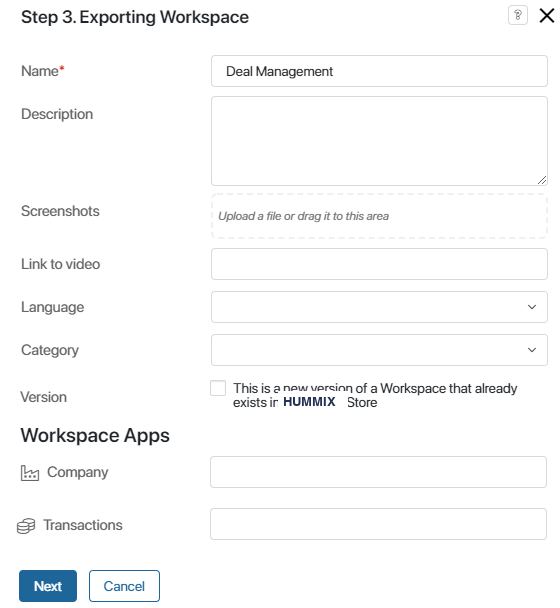Tick the new version checkbox
Screen dimensions: 560x608
pyautogui.click(x=218, y=388)
